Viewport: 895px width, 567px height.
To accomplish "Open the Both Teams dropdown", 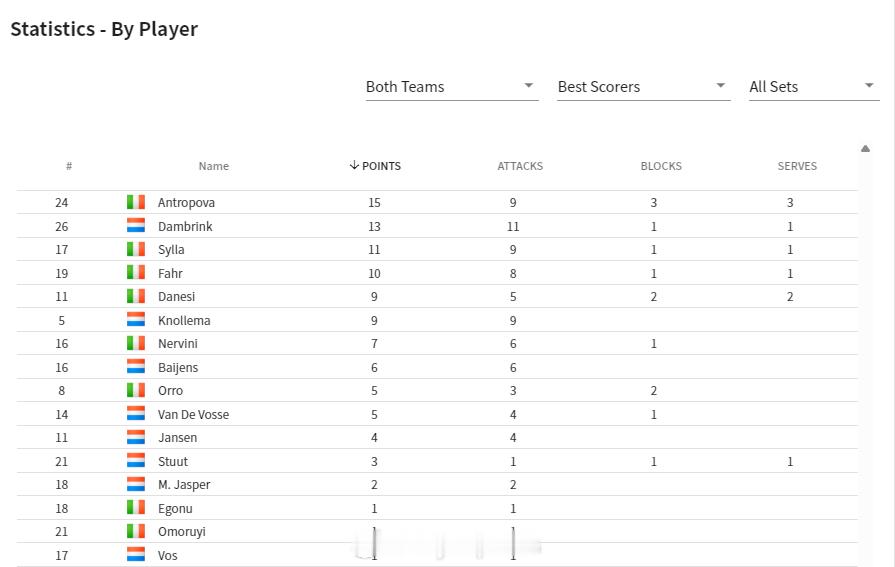I will tap(451, 87).
